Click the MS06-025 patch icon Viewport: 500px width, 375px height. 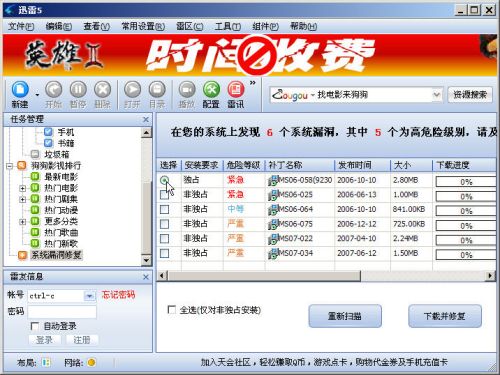pos(273,195)
